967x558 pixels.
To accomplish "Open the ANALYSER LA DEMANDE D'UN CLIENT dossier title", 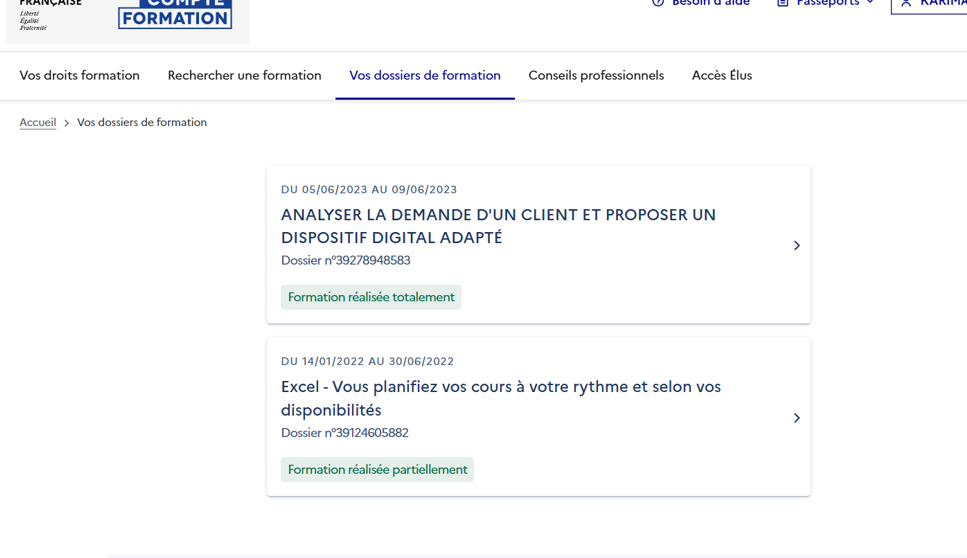I will [498, 226].
